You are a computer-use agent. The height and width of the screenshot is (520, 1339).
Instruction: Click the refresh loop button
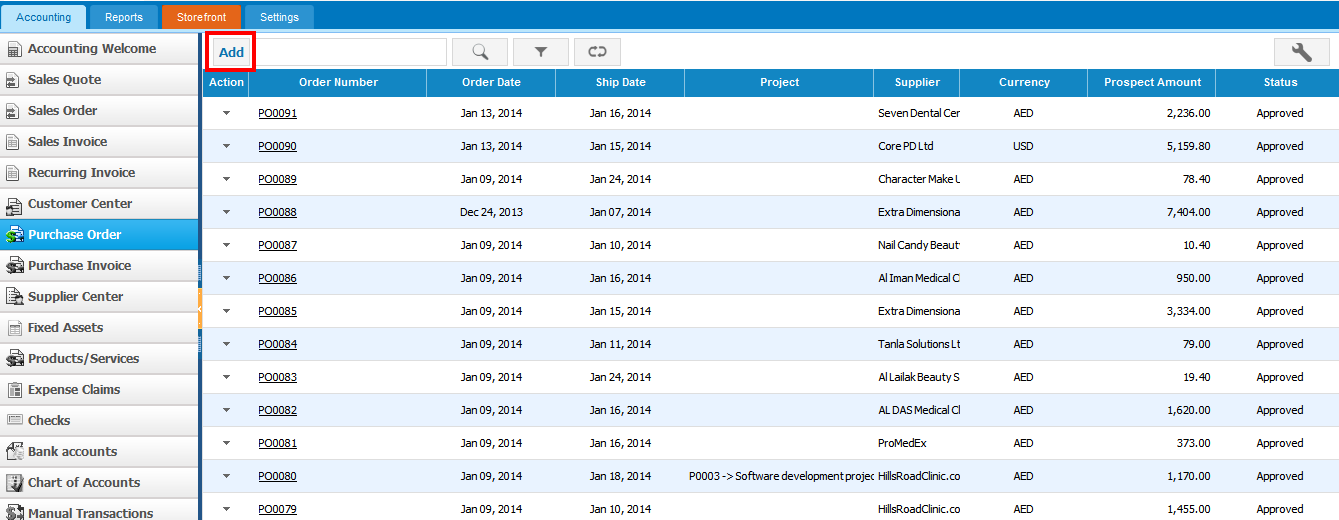pyautogui.click(x=597, y=52)
